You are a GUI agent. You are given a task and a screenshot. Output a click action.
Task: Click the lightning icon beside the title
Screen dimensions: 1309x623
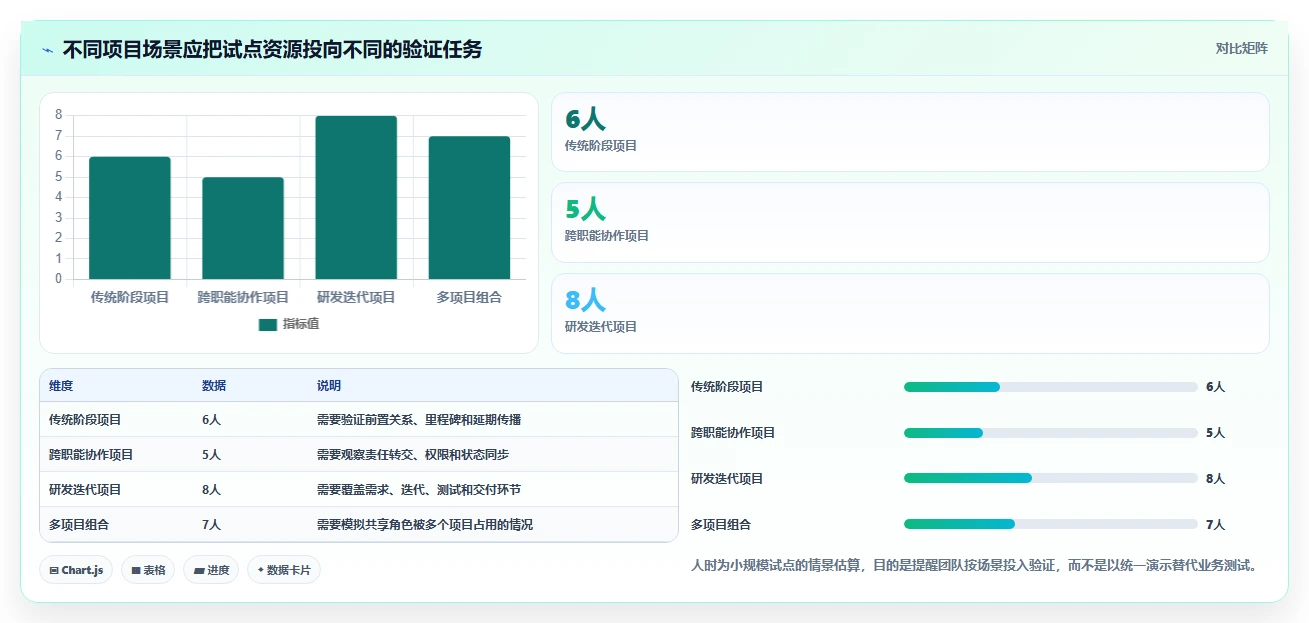pos(48,49)
